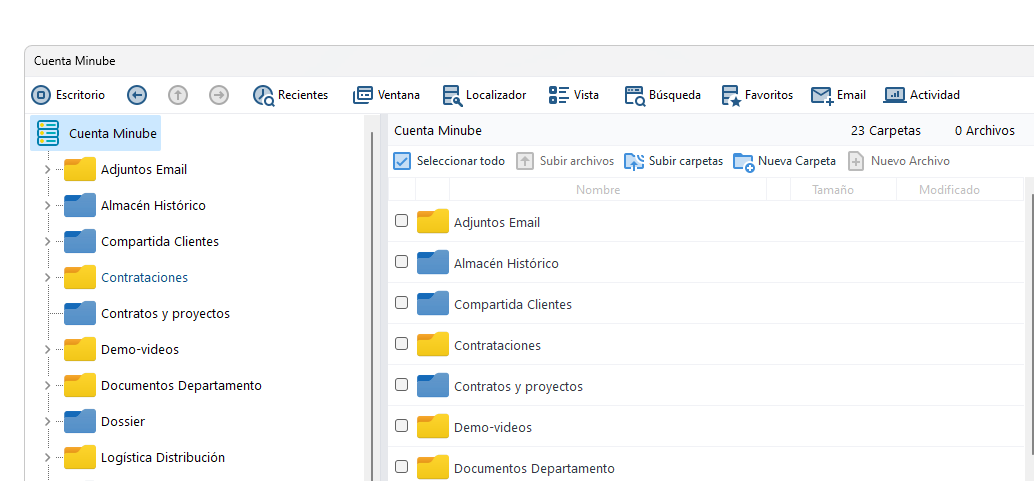The width and height of the screenshot is (1034, 481).
Task: Expand Documentos Departamento tree node
Action: [x=47, y=385]
